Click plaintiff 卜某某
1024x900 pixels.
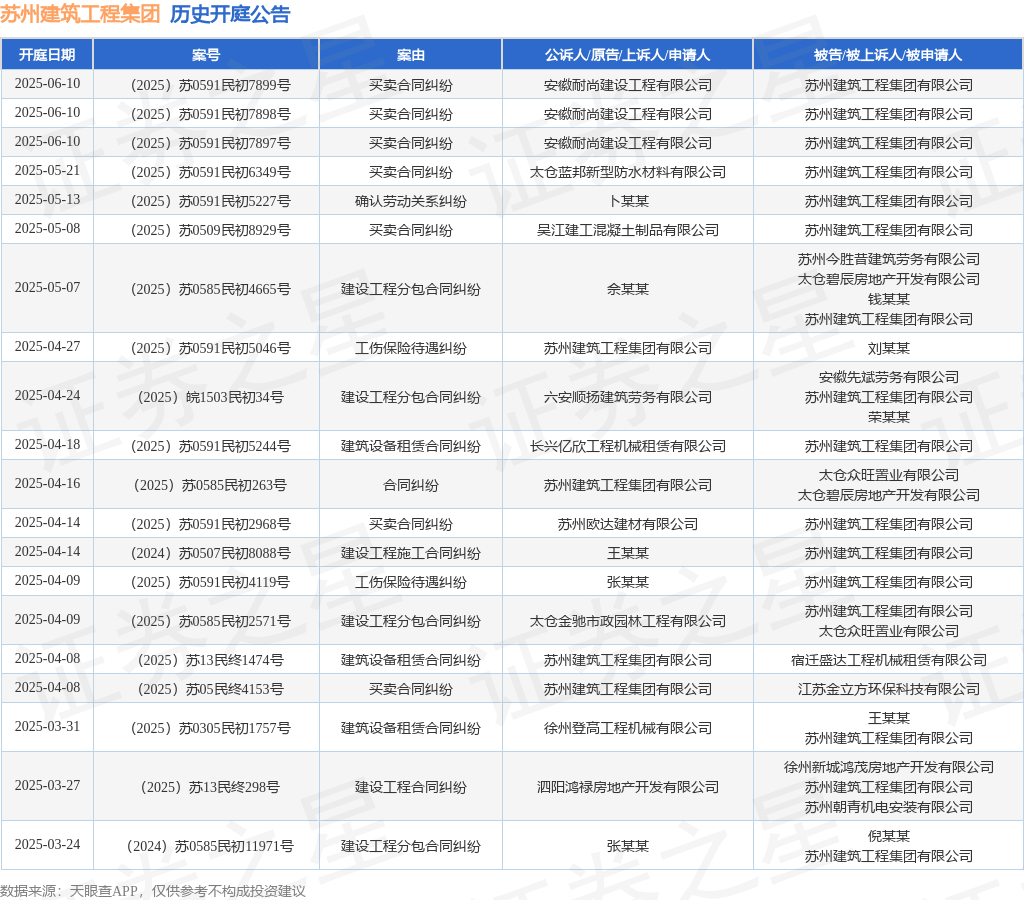(628, 201)
